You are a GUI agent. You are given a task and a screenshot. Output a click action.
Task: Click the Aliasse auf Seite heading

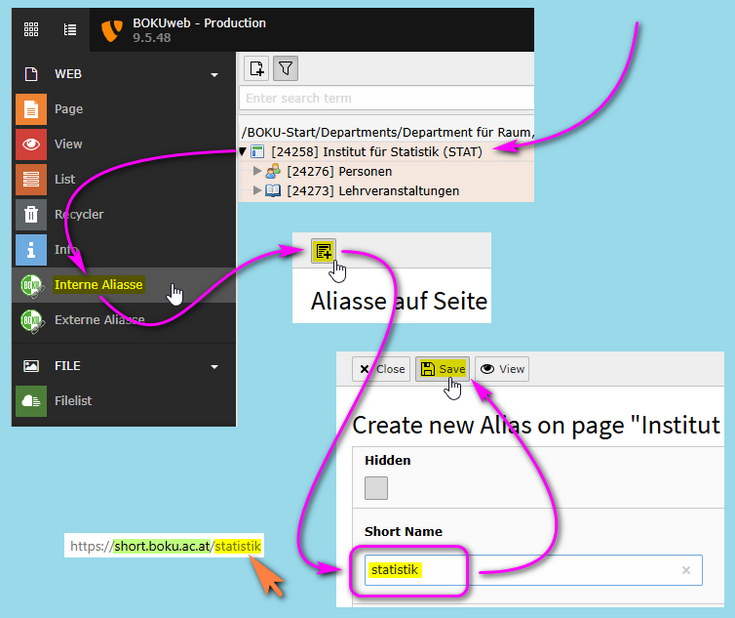(x=399, y=301)
